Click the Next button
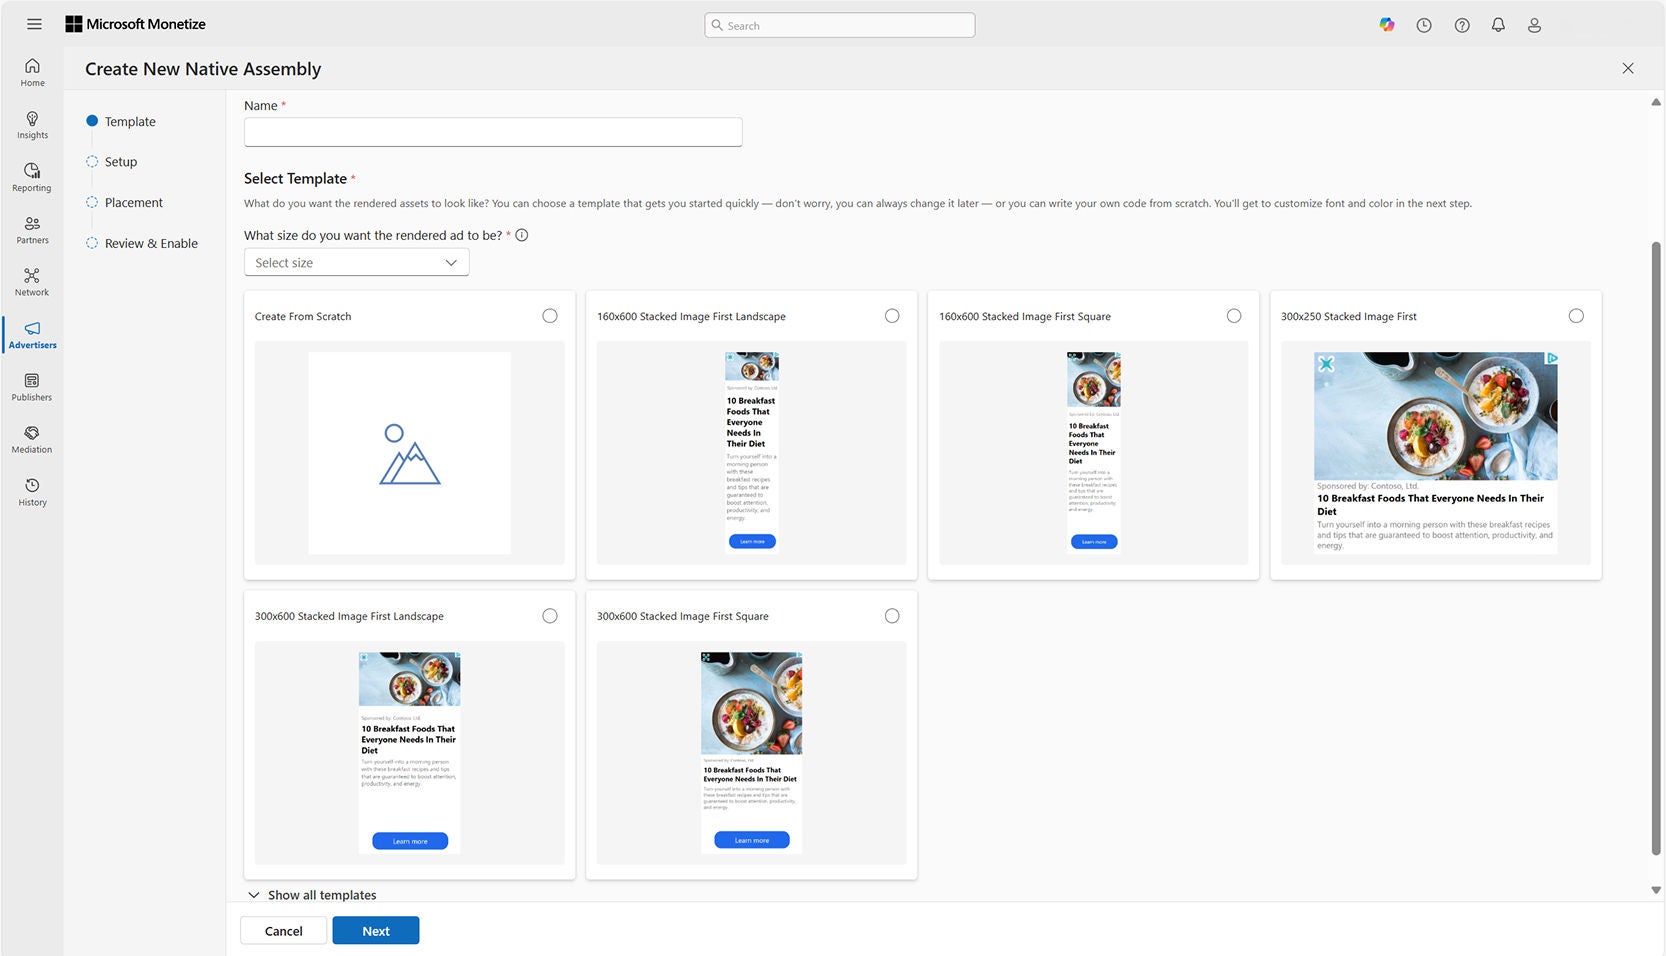This screenshot has height=956, width=1666. coord(375,930)
